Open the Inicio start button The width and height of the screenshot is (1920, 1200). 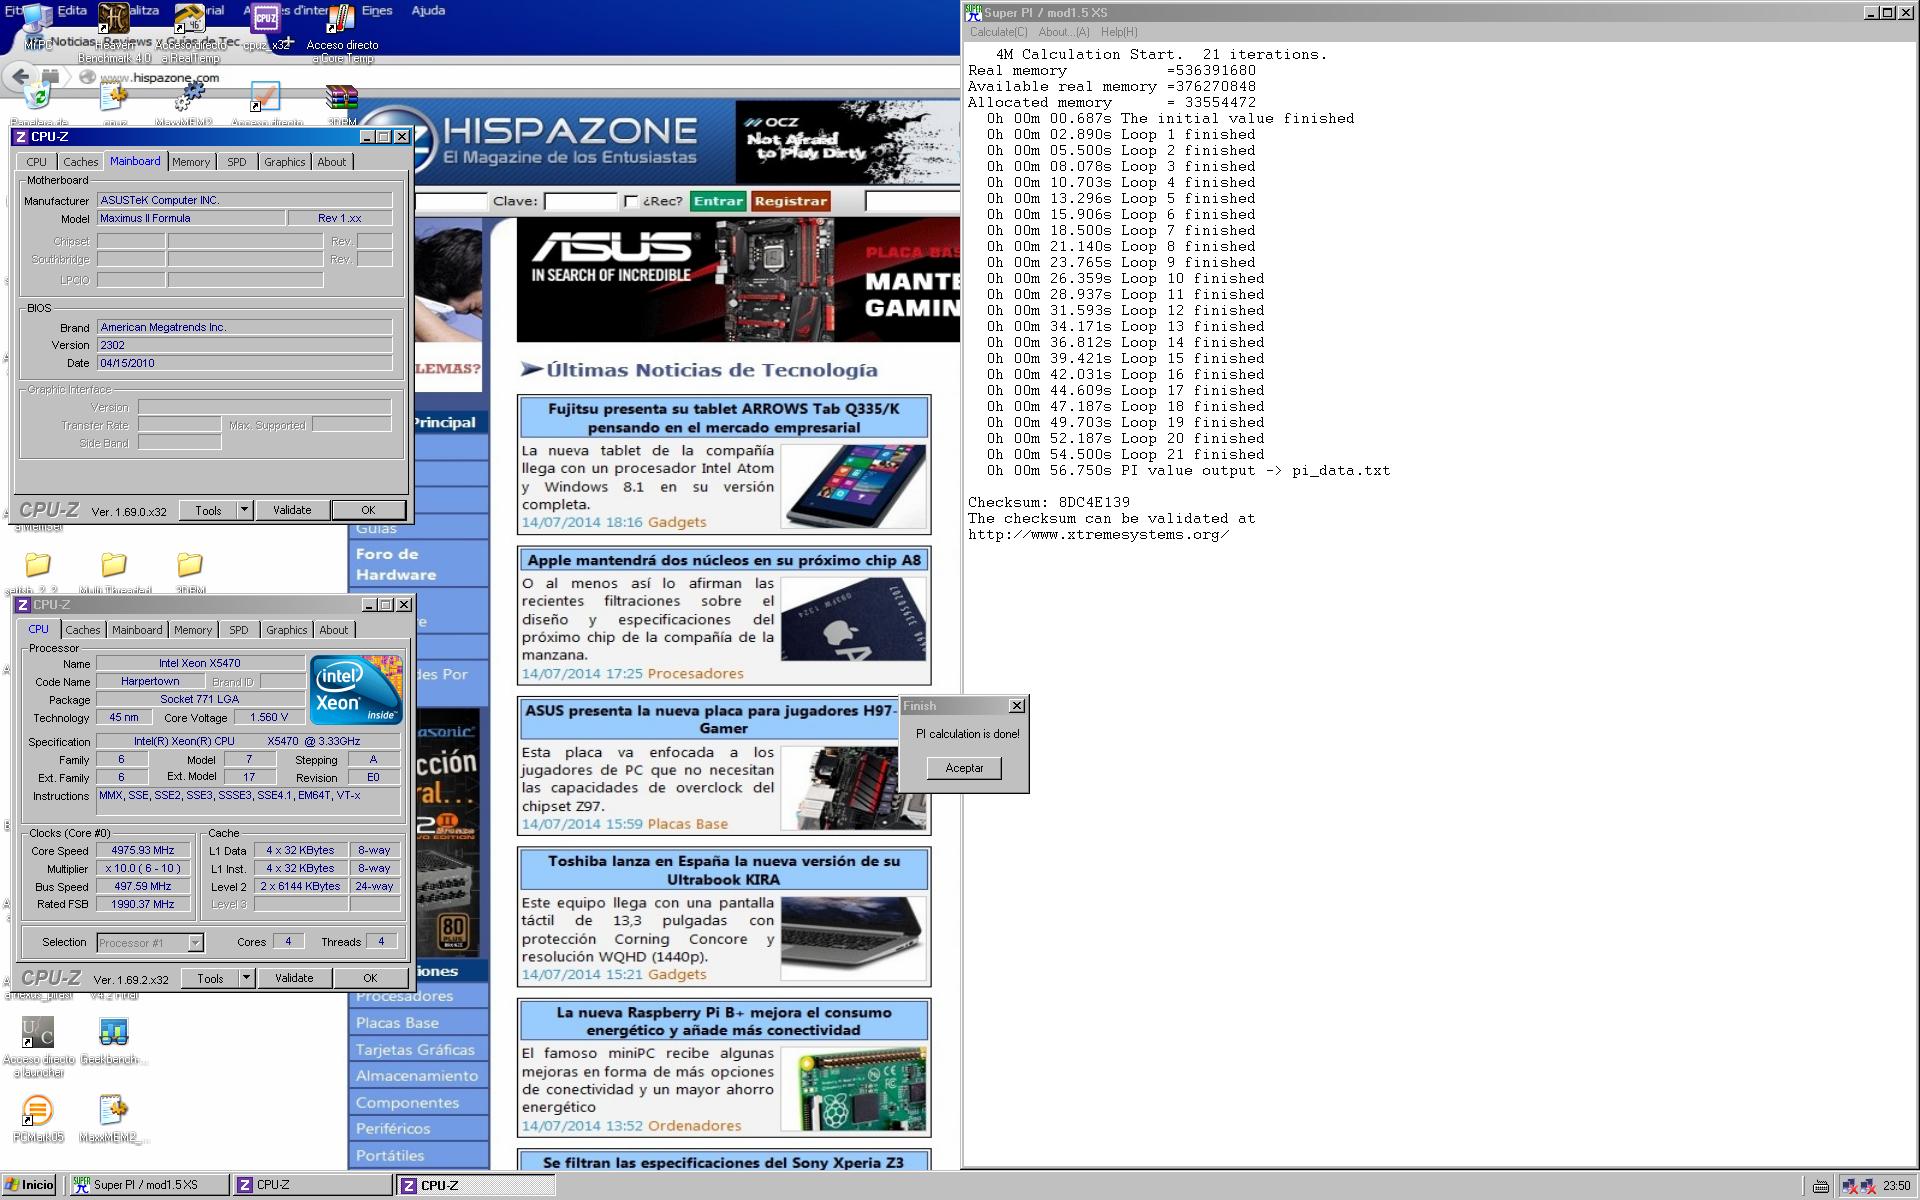coord(30,1185)
